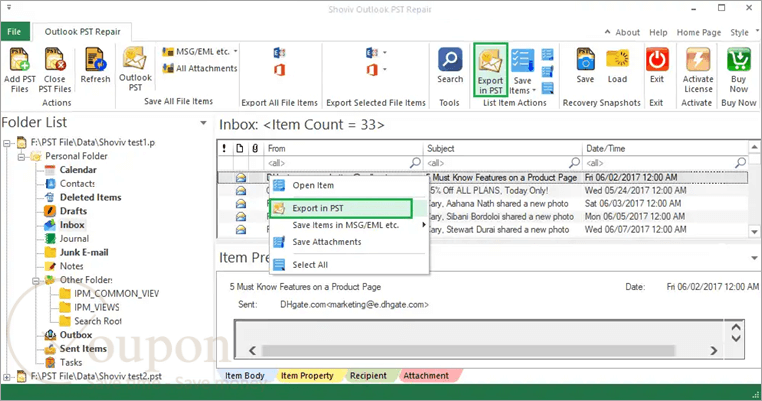Click Office 365 icon under Export All File Items
Screen dimensions: 762x401
pos(279,70)
